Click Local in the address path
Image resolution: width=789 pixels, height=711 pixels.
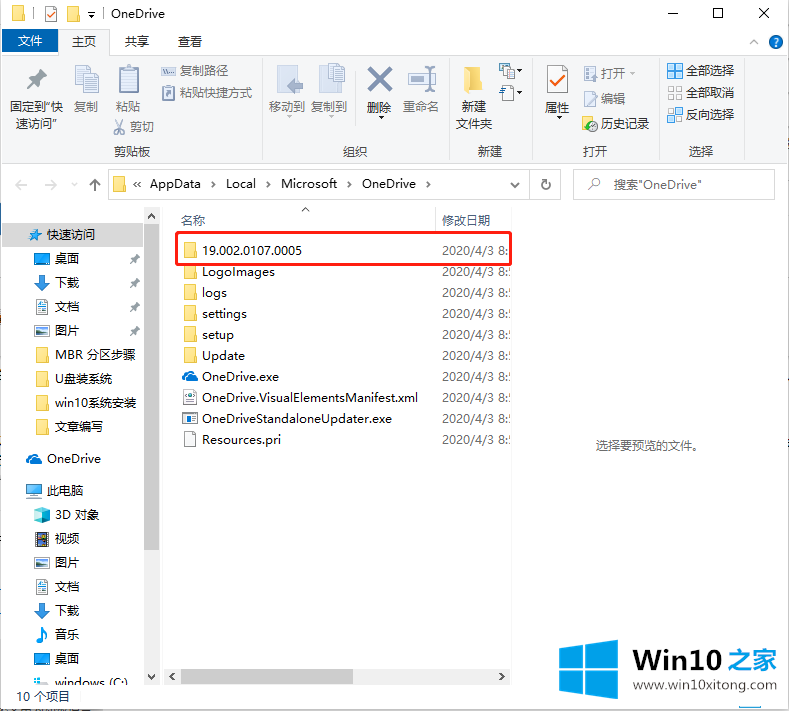click(241, 184)
